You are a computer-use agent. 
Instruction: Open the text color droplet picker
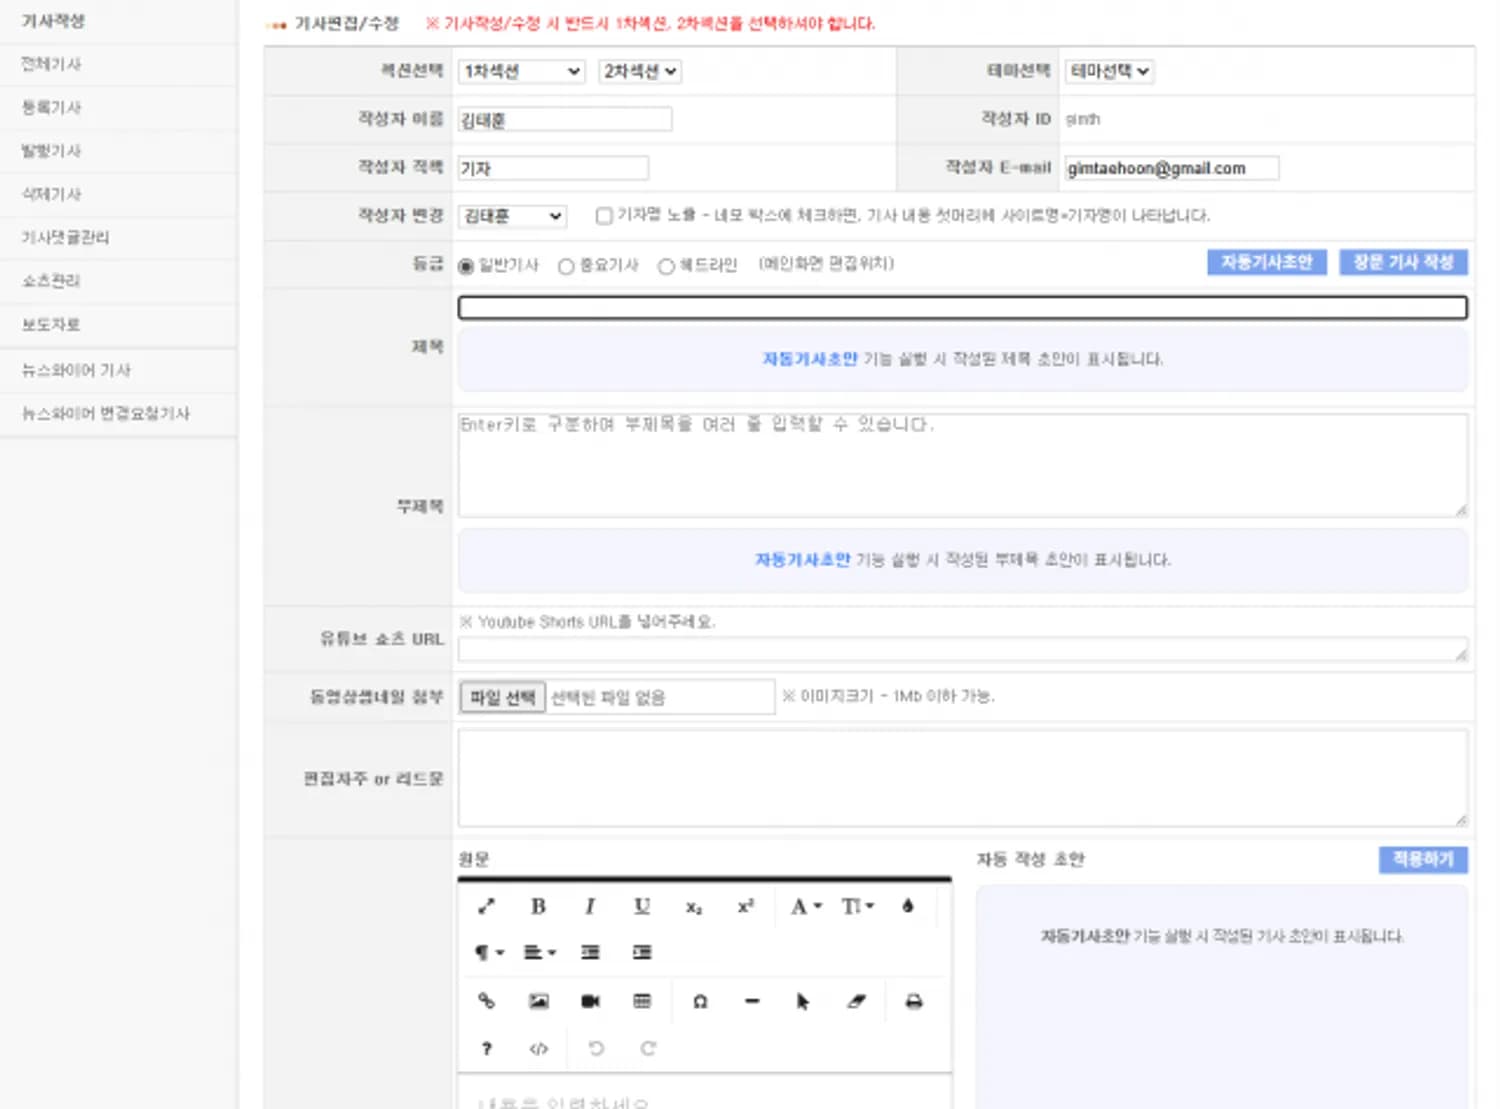pyautogui.click(x=907, y=906)
